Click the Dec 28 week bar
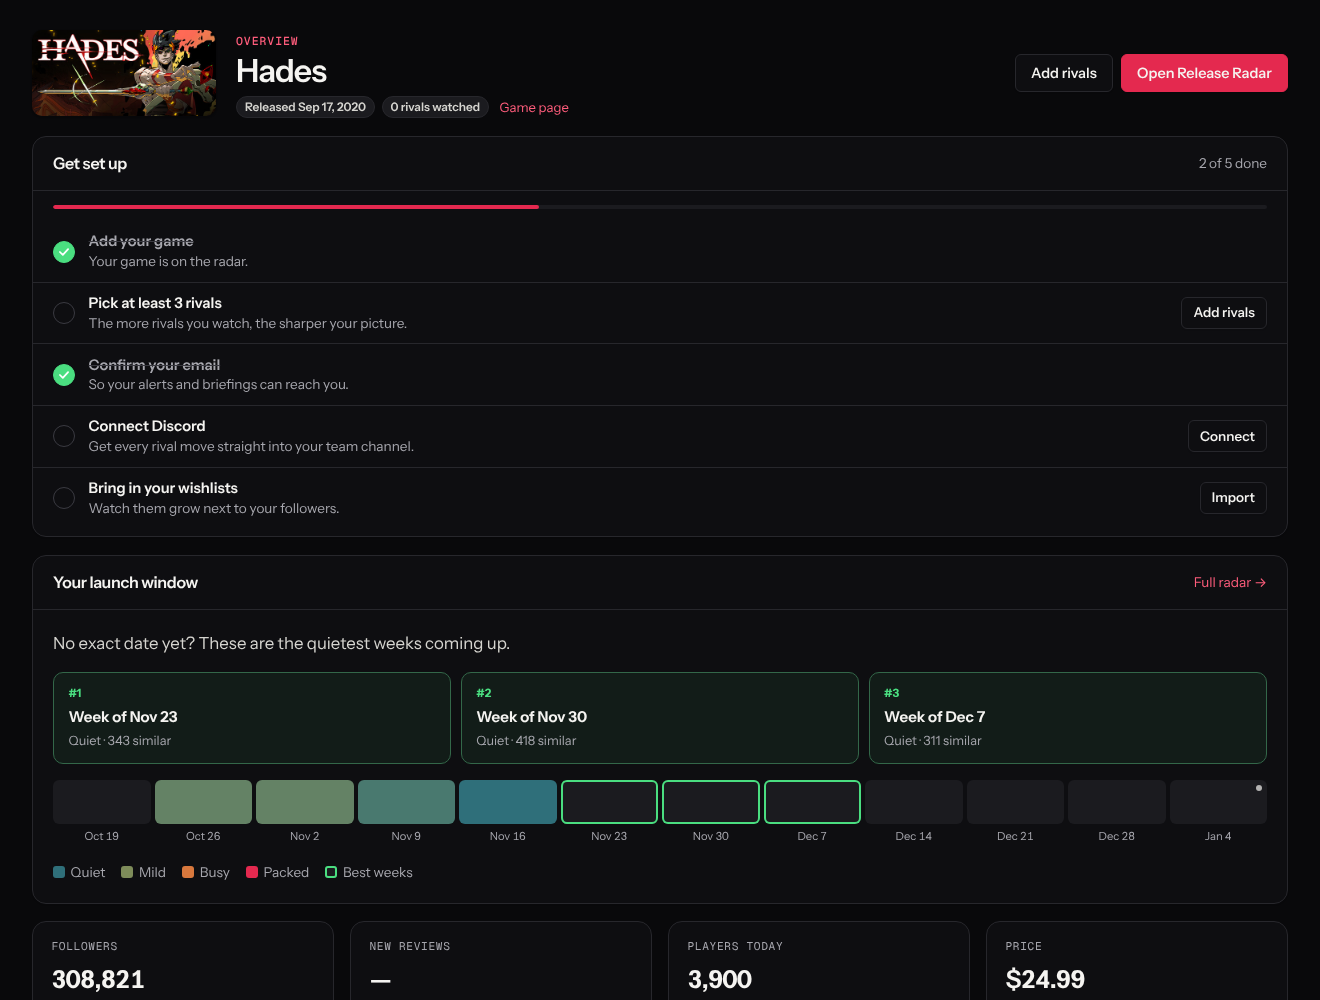This screenshot has width=1320, height=1000. coord(1117,802)
